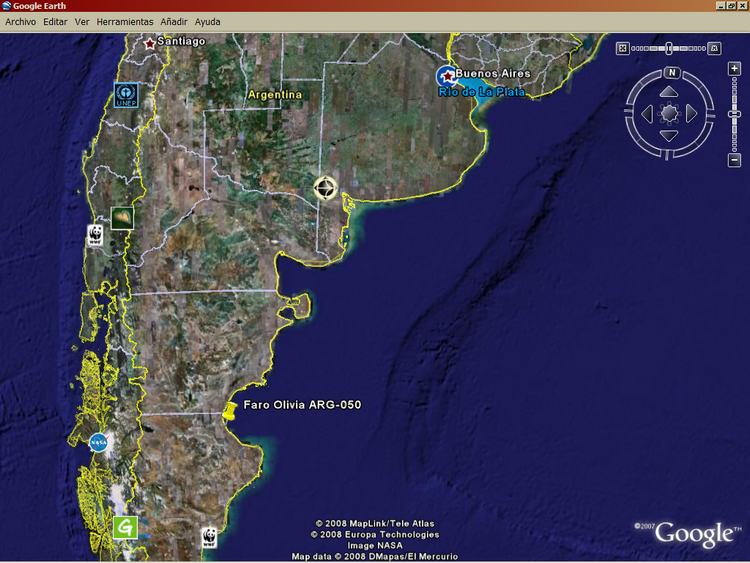Image resolution: width=750 pixels, height=563 pixels.
Task: Pan the map left with compass arrow
Action: click(x=647, y=114)
